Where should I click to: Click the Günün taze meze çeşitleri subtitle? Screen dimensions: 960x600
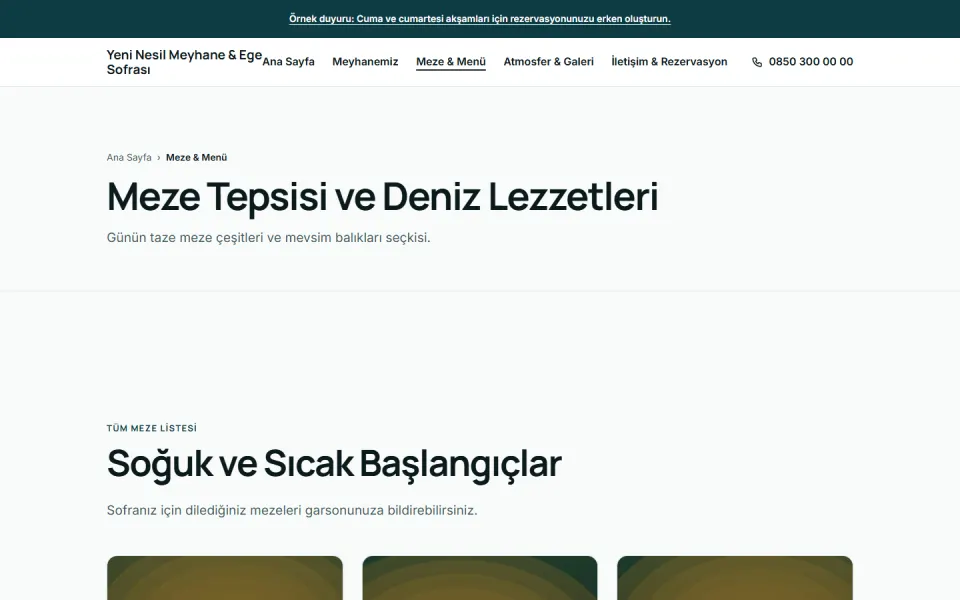pos(268,238)
